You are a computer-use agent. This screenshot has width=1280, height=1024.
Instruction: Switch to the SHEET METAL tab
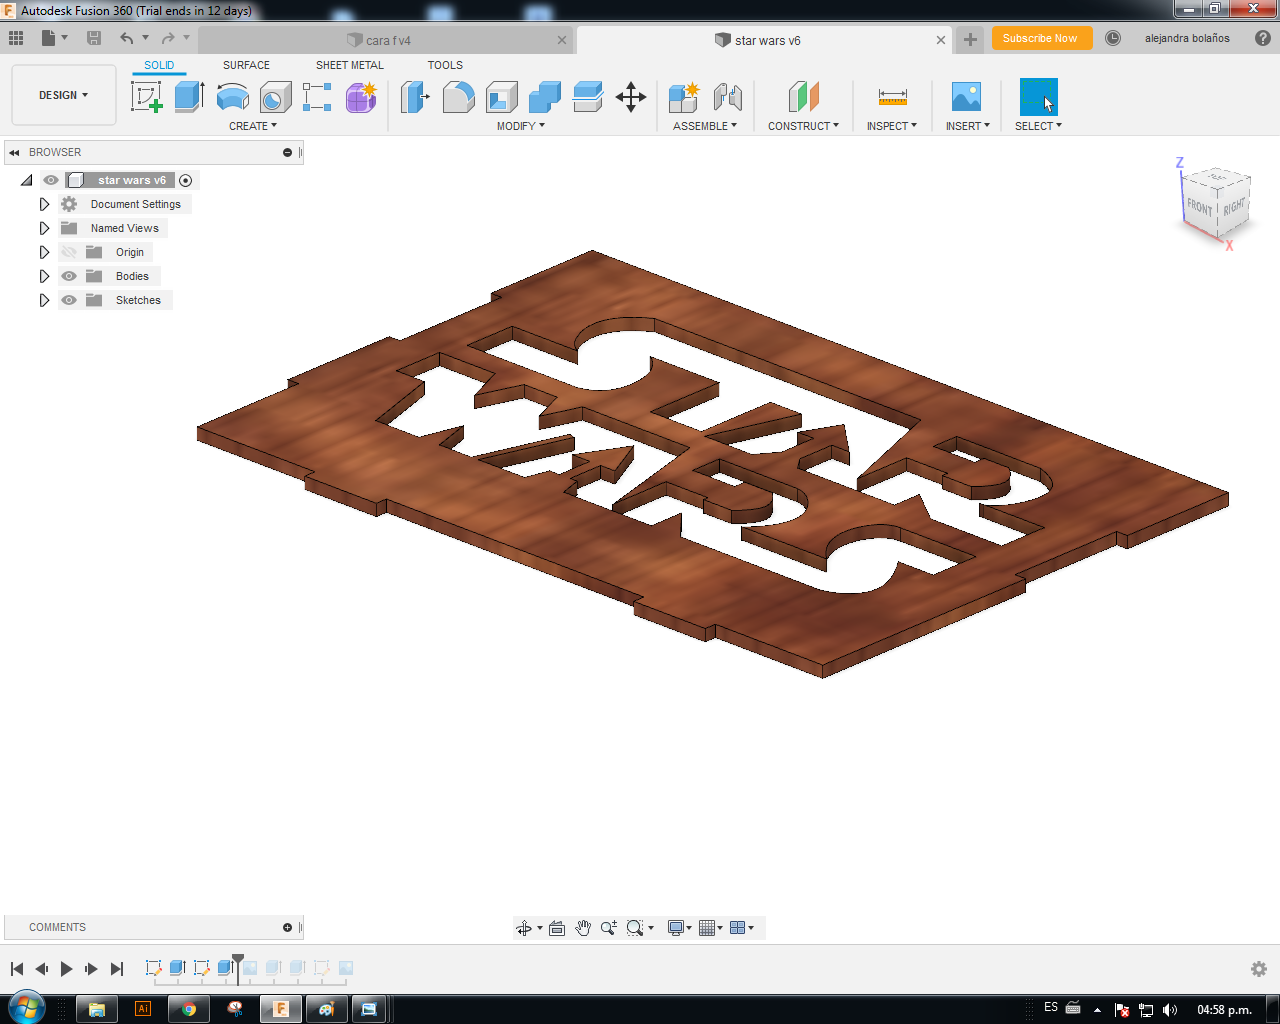(x=350, y=65)
